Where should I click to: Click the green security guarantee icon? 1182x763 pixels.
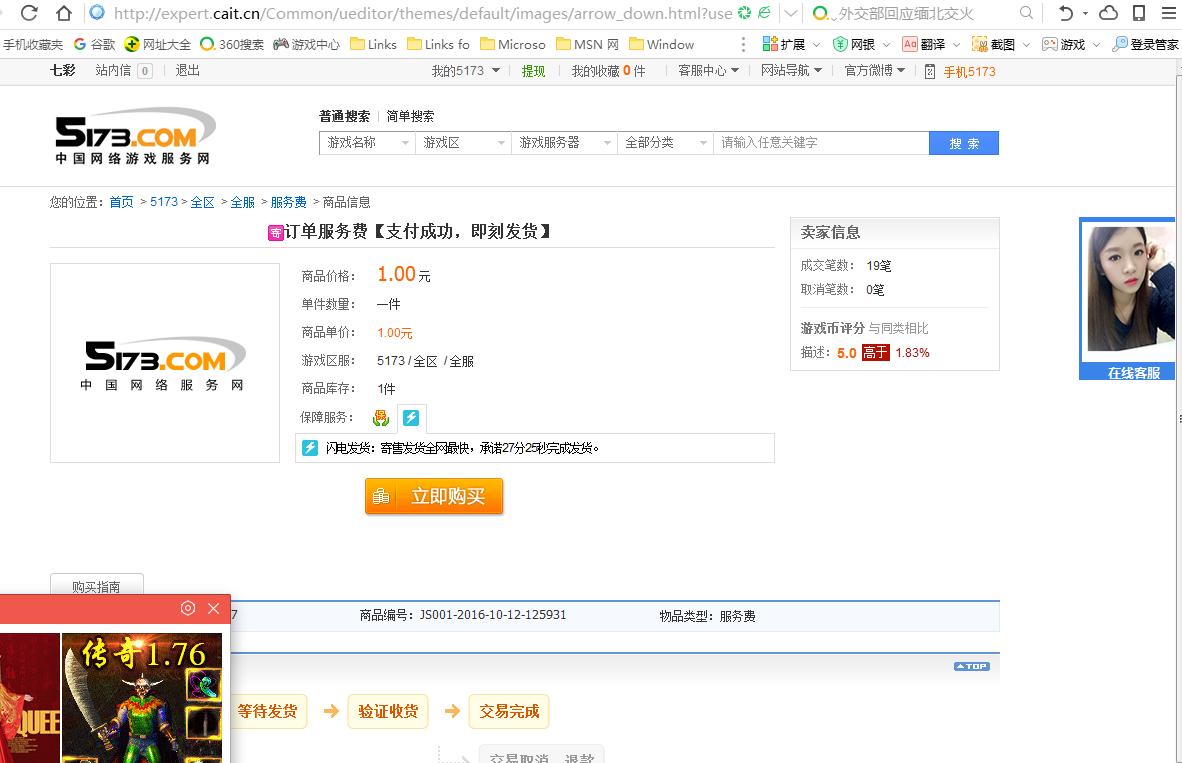381,417
